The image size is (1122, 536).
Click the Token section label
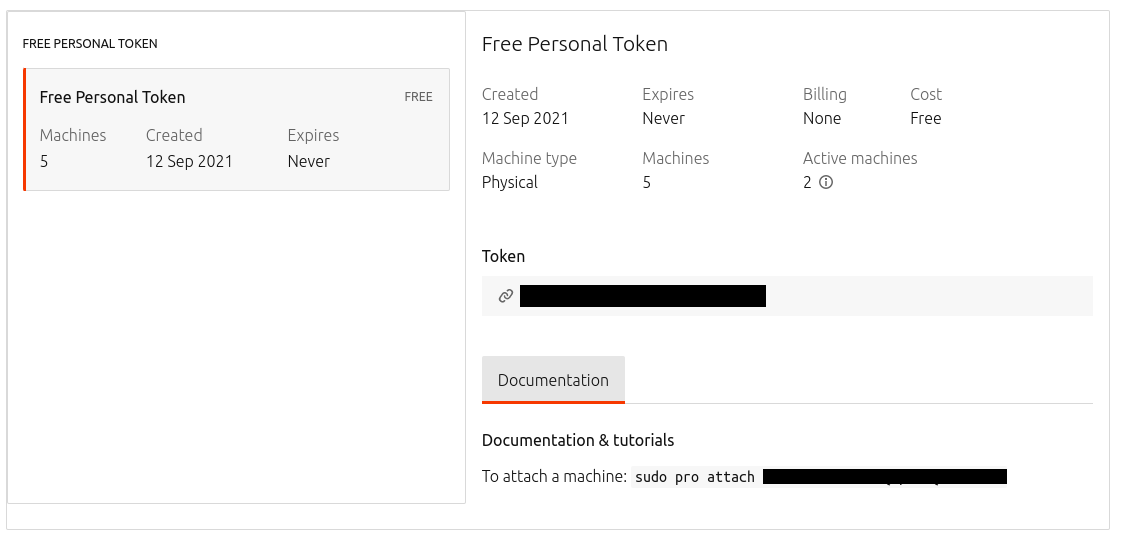[503, 256]
